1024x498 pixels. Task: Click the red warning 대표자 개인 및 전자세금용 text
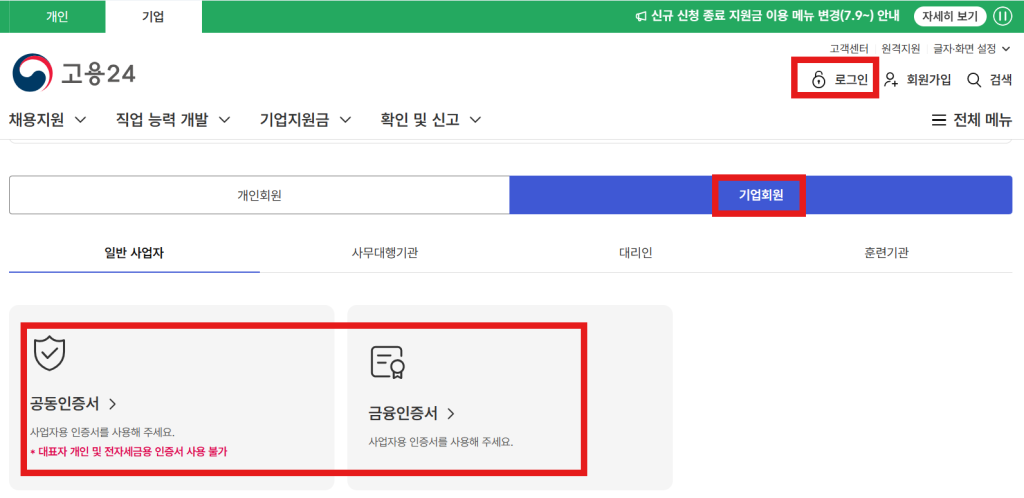pos(129,451)
